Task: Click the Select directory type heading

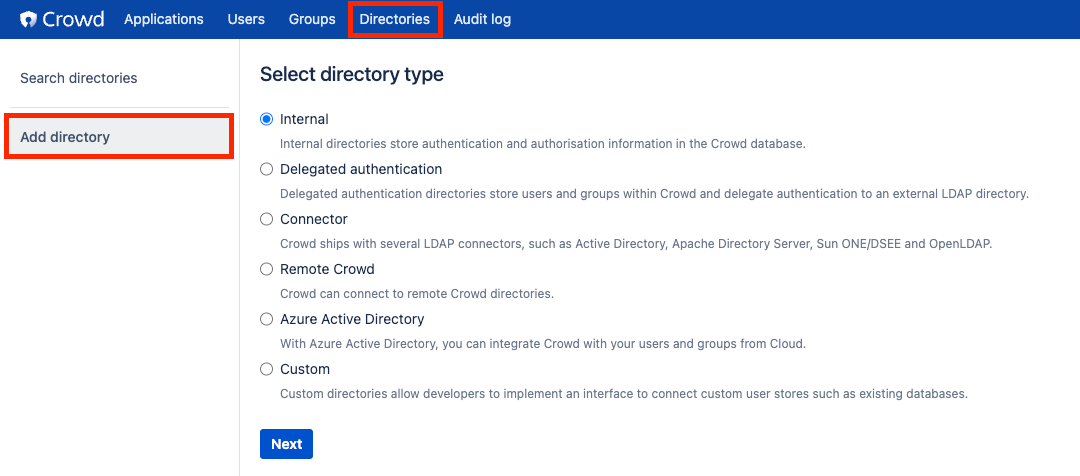Action: 351,74
